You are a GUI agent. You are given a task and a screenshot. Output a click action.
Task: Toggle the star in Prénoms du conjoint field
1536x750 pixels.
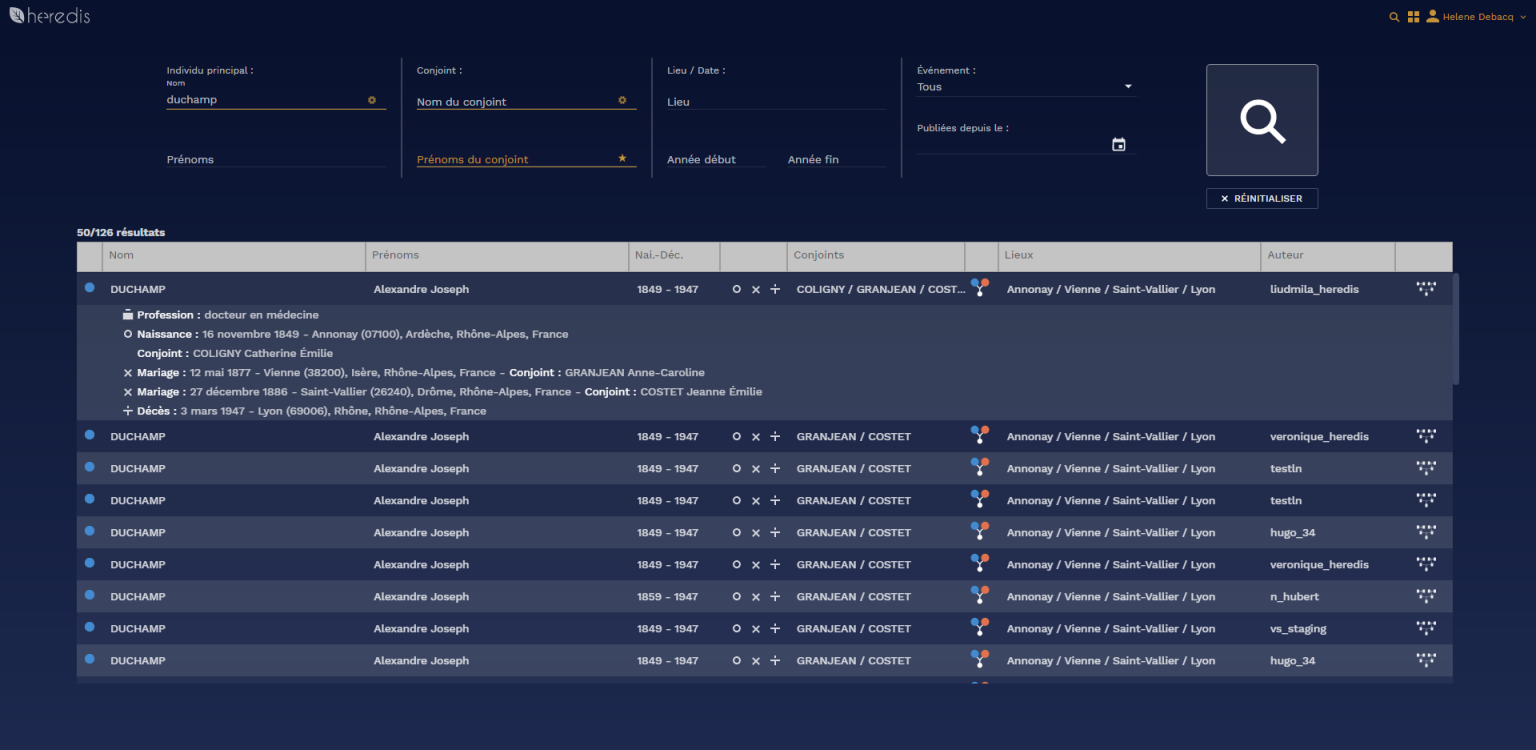point(622,158)
